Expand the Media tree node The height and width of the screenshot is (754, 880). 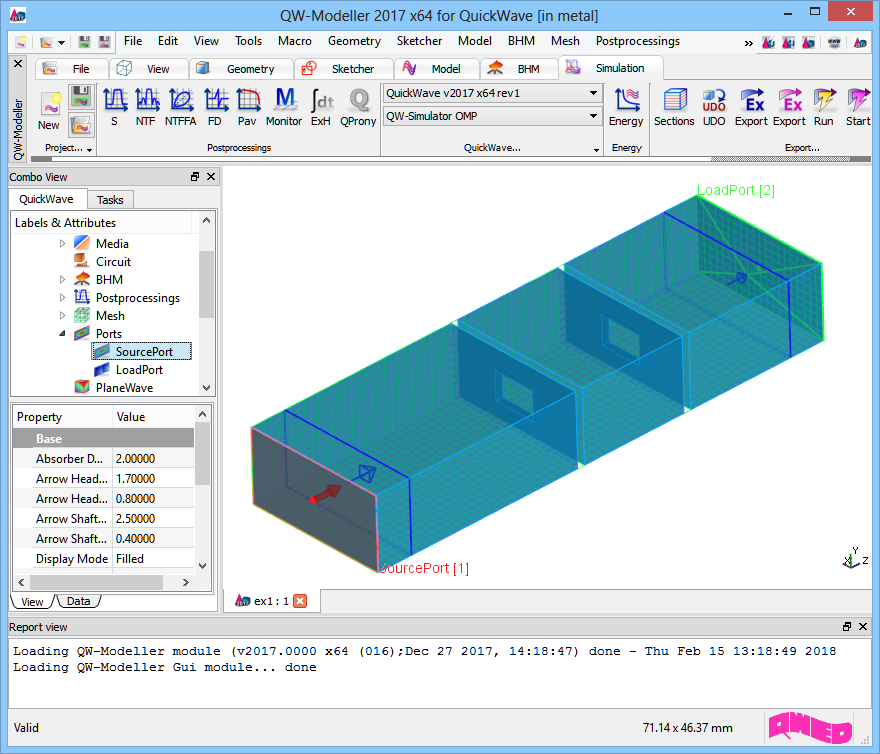62,244
